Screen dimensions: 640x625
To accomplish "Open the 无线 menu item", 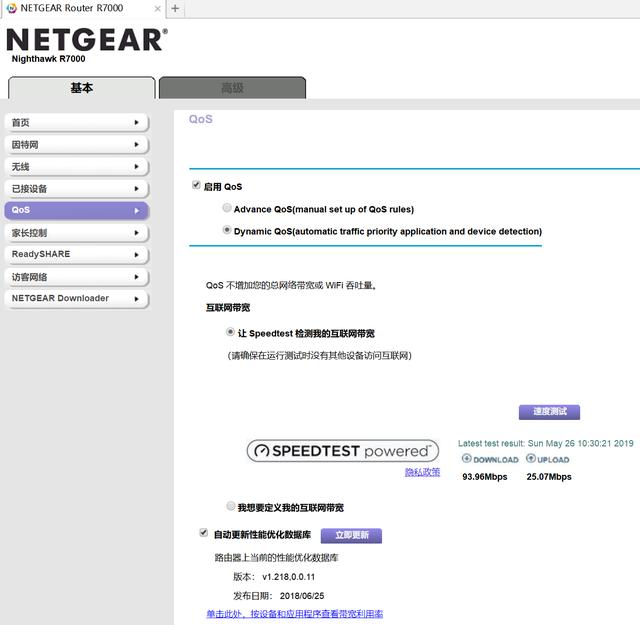I will [76, 167].
